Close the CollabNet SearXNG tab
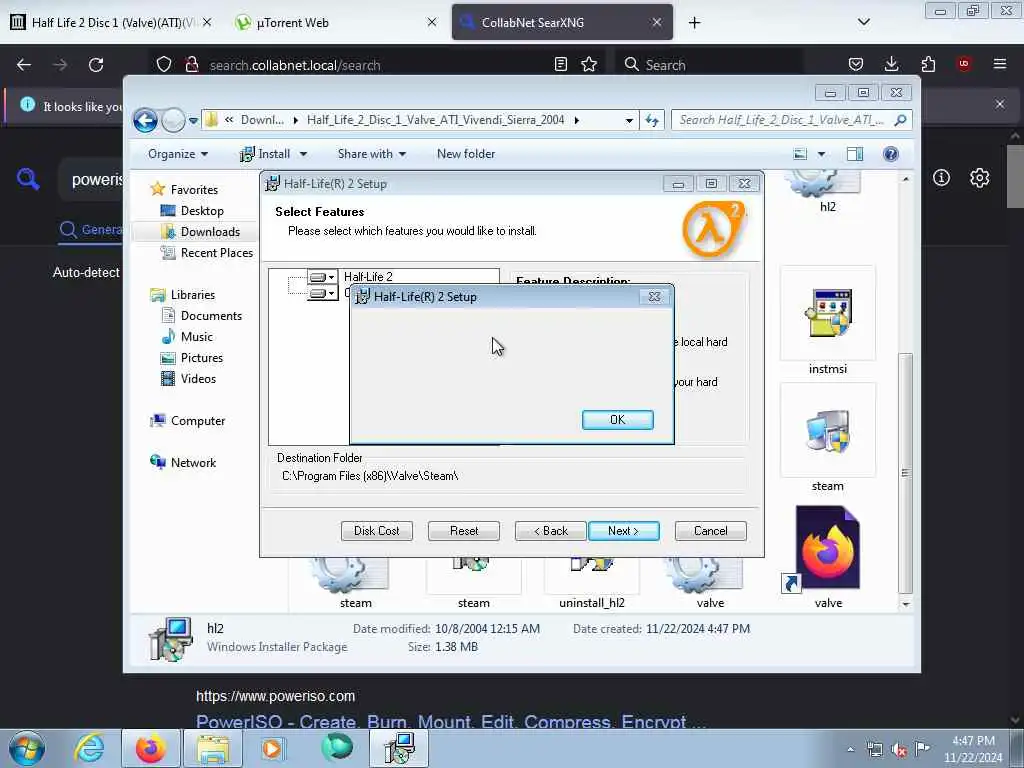Image resolution: width=1024 pixels, height=768 pixels. [657, 22]
